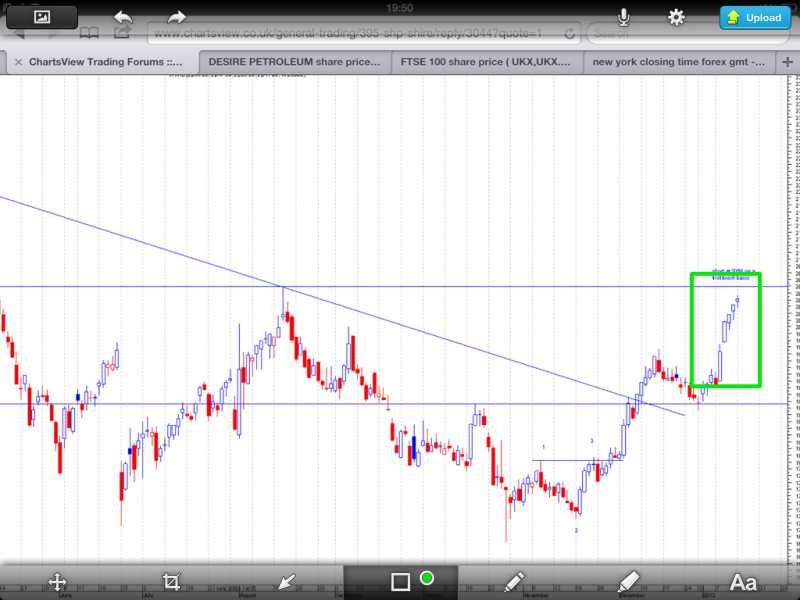
Task: Tap the microphone icon
Action: (624, 17)
